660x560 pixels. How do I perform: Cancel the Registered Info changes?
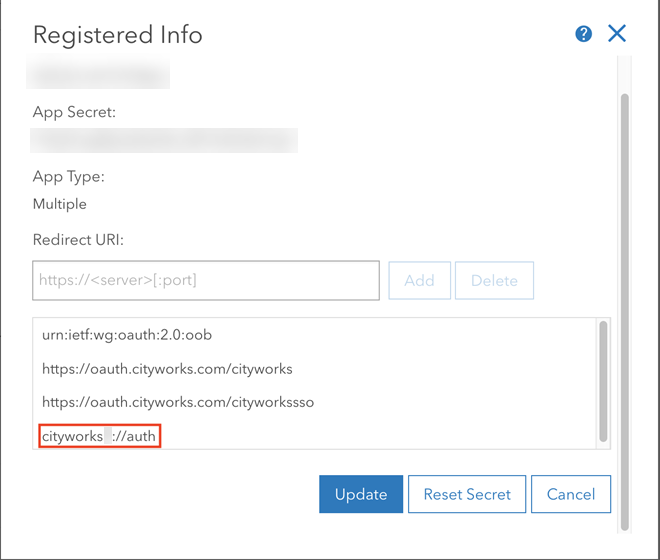571,494
